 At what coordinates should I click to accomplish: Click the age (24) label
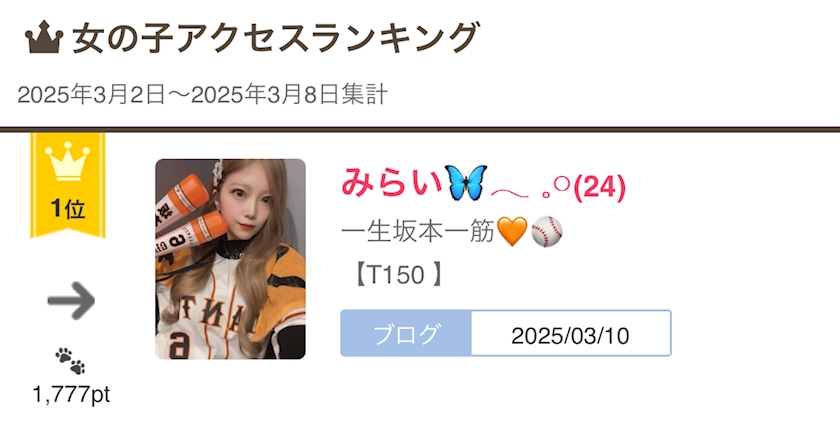[599, 188]
